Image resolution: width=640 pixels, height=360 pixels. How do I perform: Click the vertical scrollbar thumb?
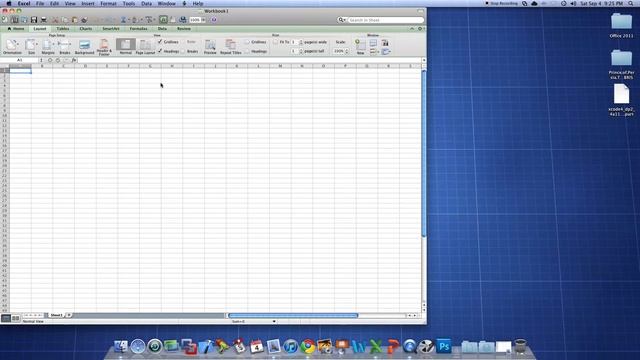coord(424,153)
